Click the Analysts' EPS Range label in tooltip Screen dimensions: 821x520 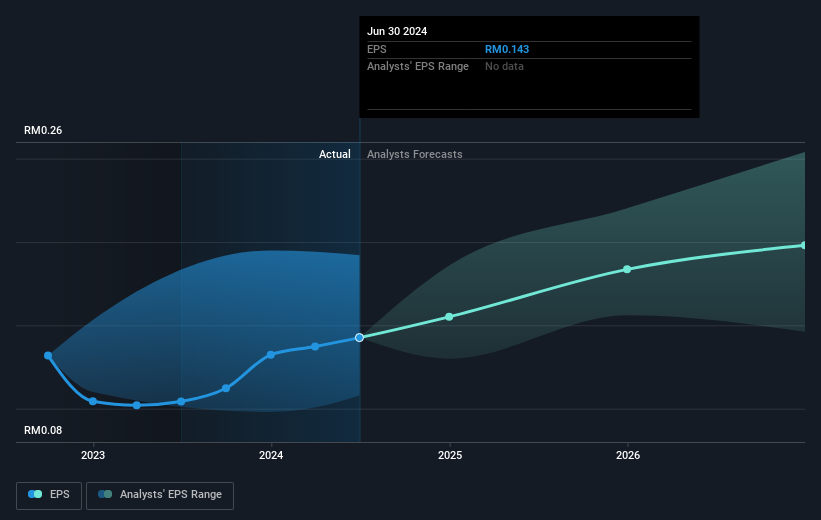[418, 67]
